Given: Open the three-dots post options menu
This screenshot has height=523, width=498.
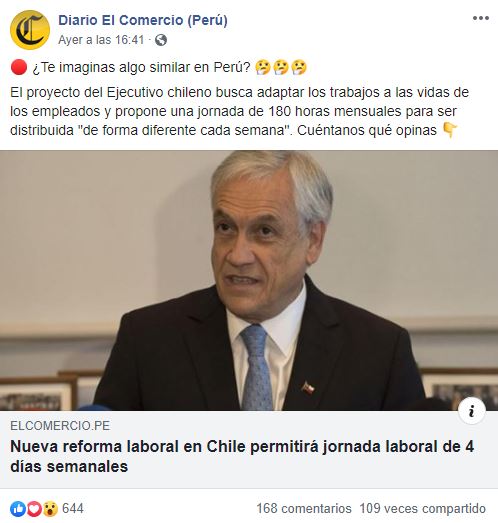Looking at the screenshot, I should (x=480, y=18).
